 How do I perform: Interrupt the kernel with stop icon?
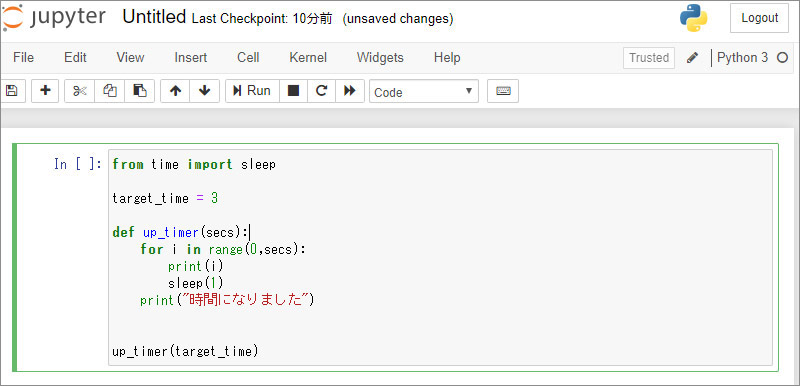(293, 91)
